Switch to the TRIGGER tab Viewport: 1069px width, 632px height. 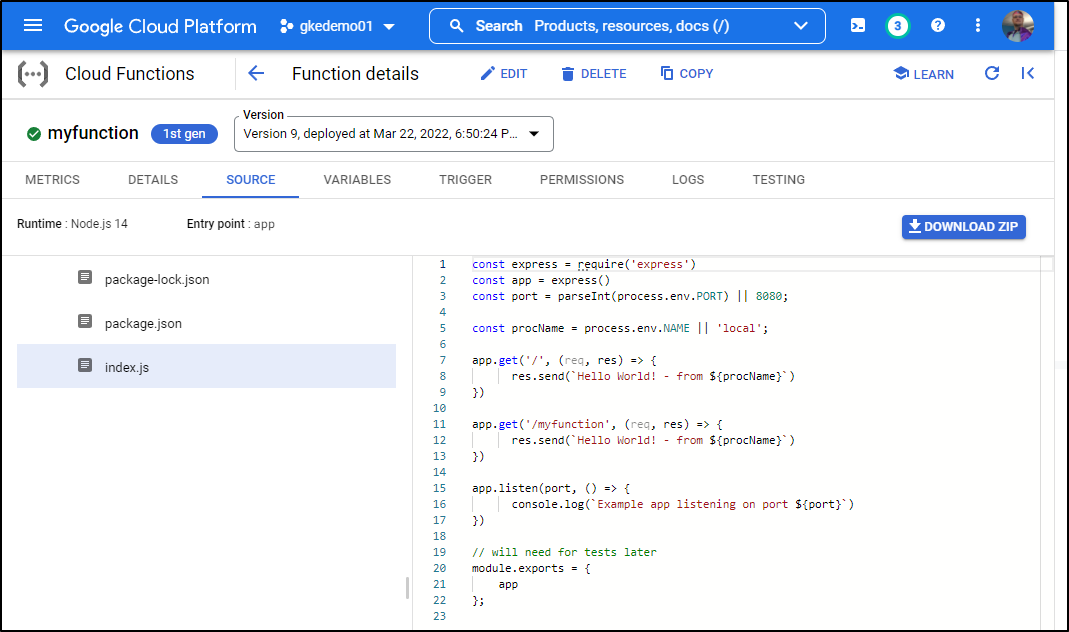tap(466, 180)
